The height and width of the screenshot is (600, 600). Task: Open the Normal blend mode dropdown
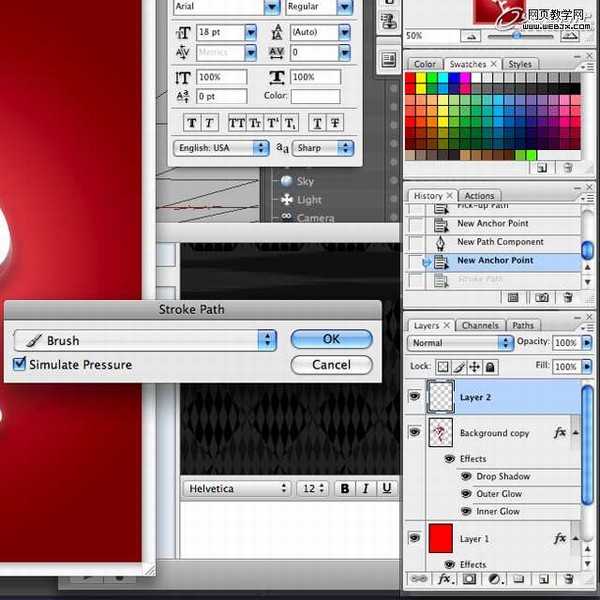(x=505, y=343)
